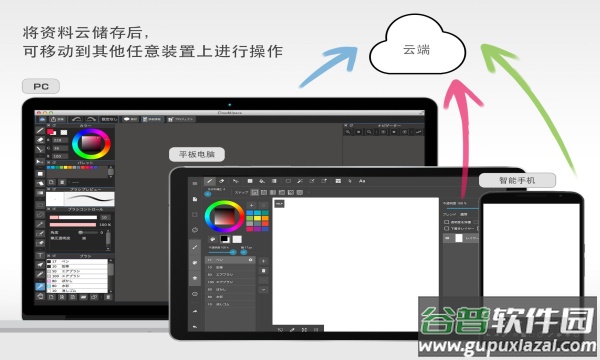This screenshot has height=360, width=600.
Task: Click the R value field in PC color panel
Action: [x=60, y=140]
